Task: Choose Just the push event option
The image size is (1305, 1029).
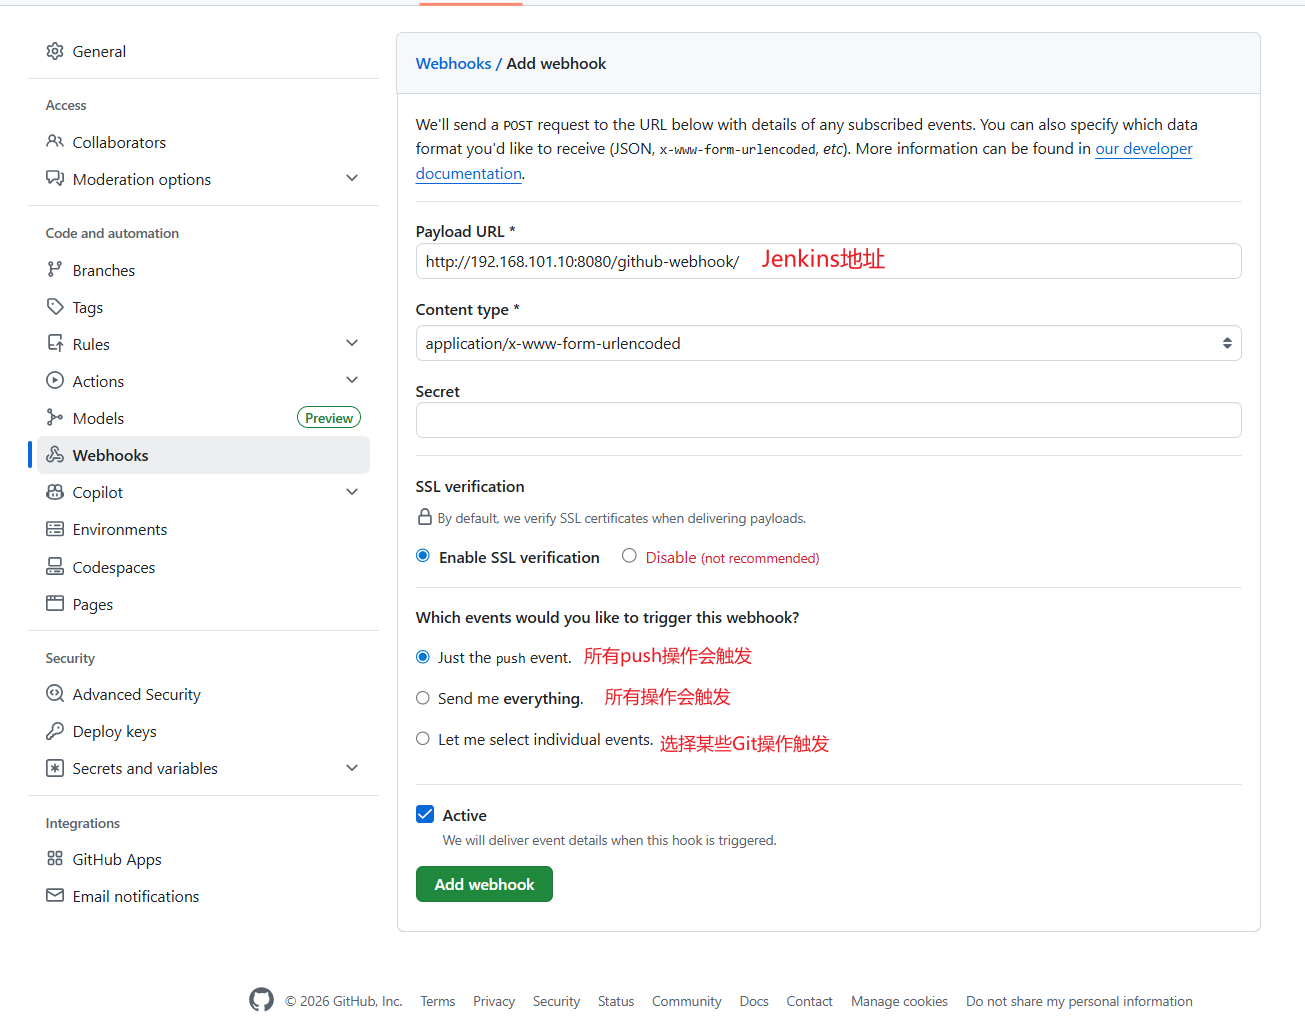Action: pos(423,657)
